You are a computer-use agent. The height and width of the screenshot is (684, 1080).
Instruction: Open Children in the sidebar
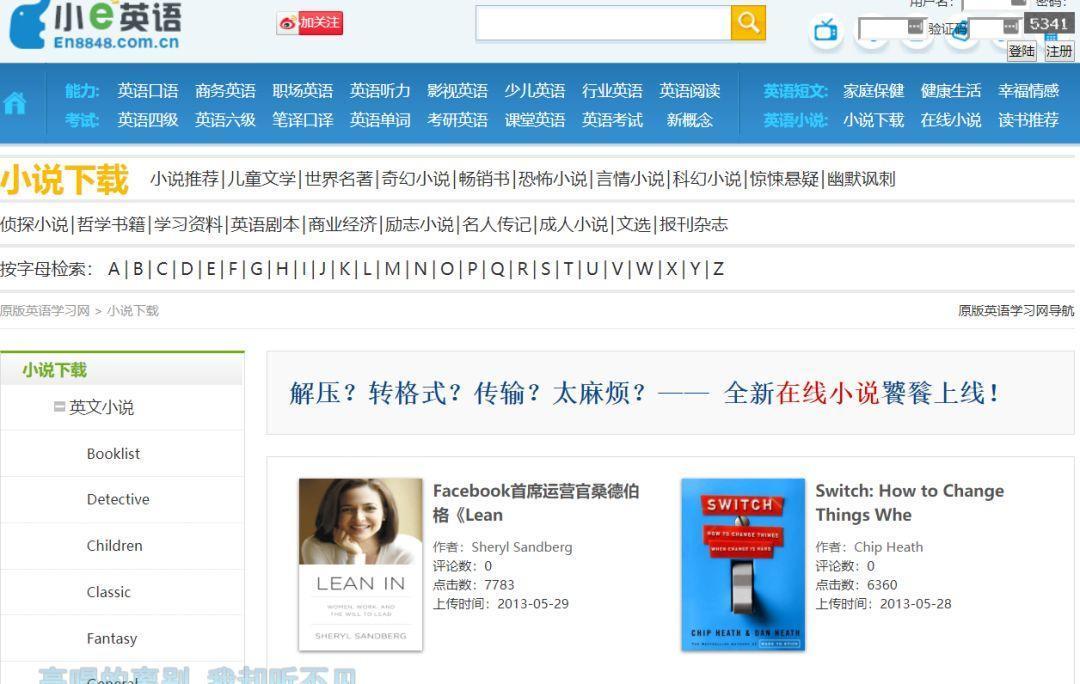tap(114, 546)
